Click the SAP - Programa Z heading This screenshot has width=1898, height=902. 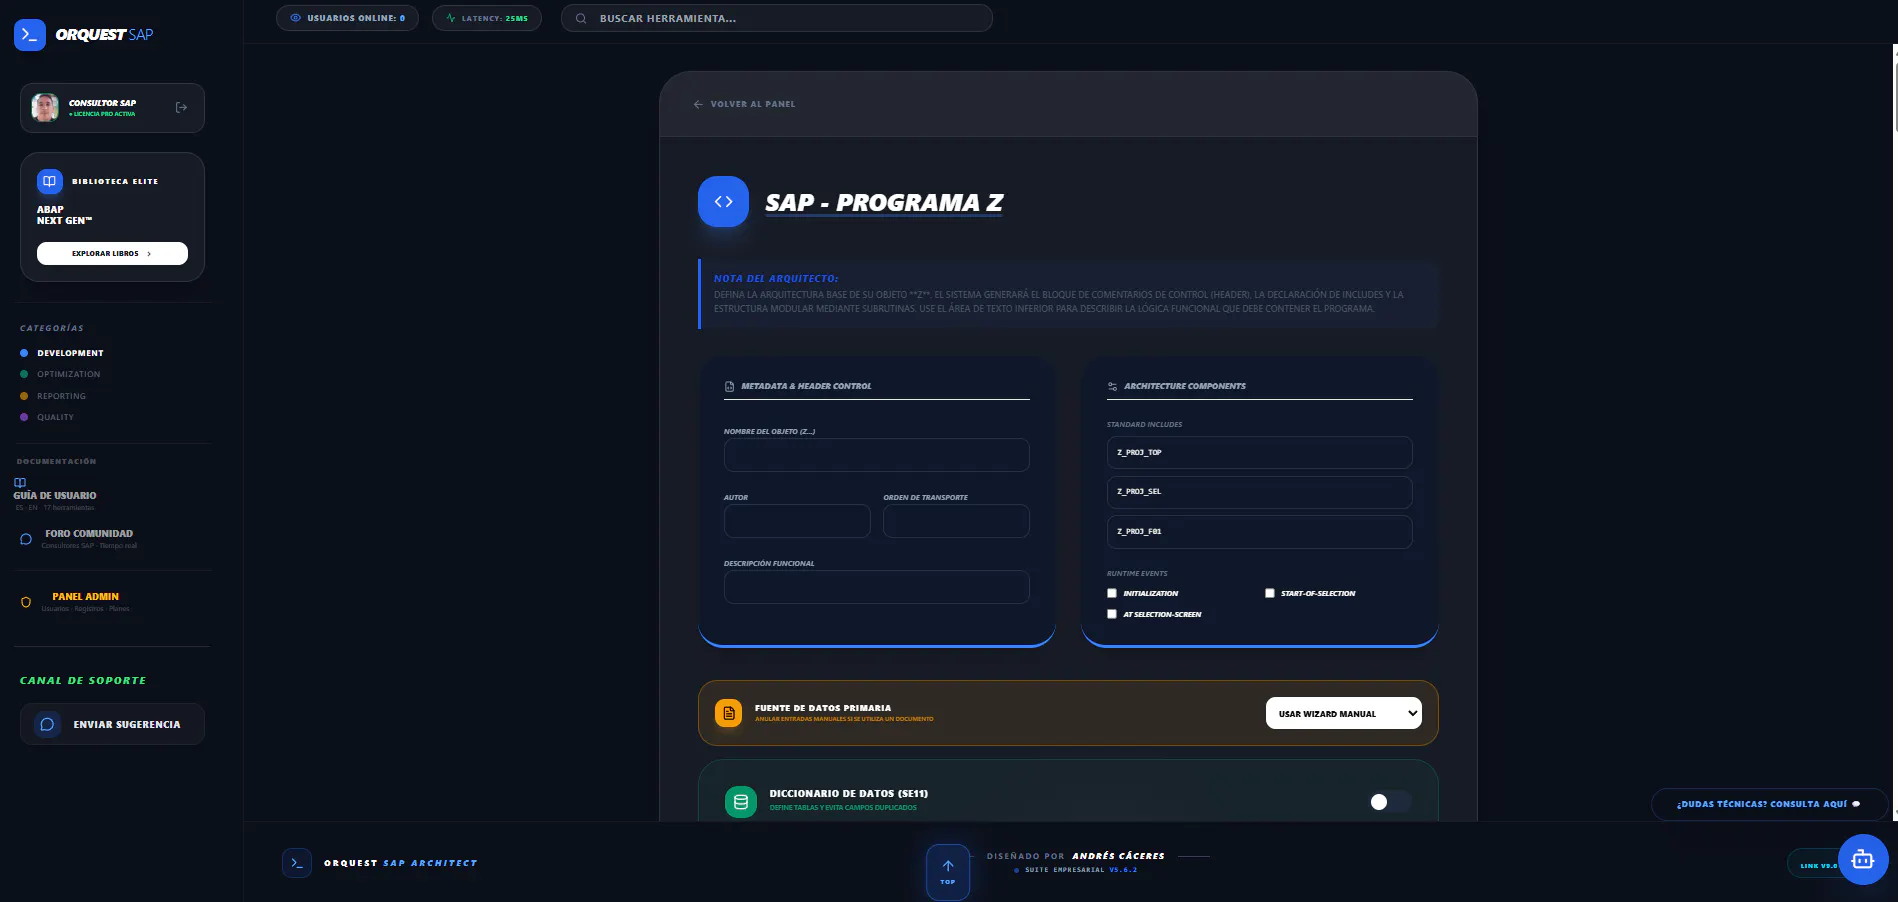point(884,203)
